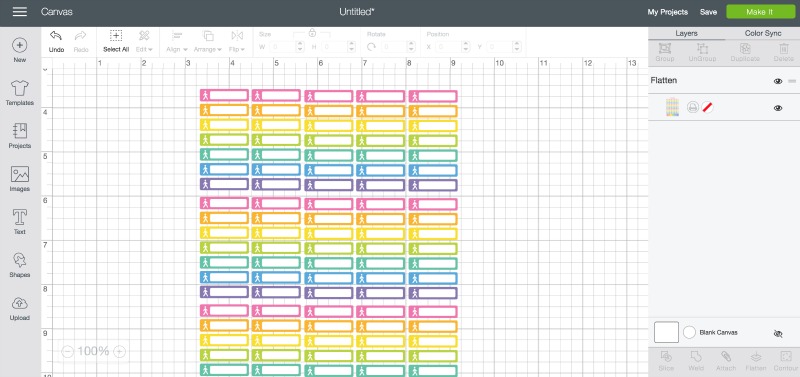
Task: Switch to the Color Sync tab
Action: [763, 33]
